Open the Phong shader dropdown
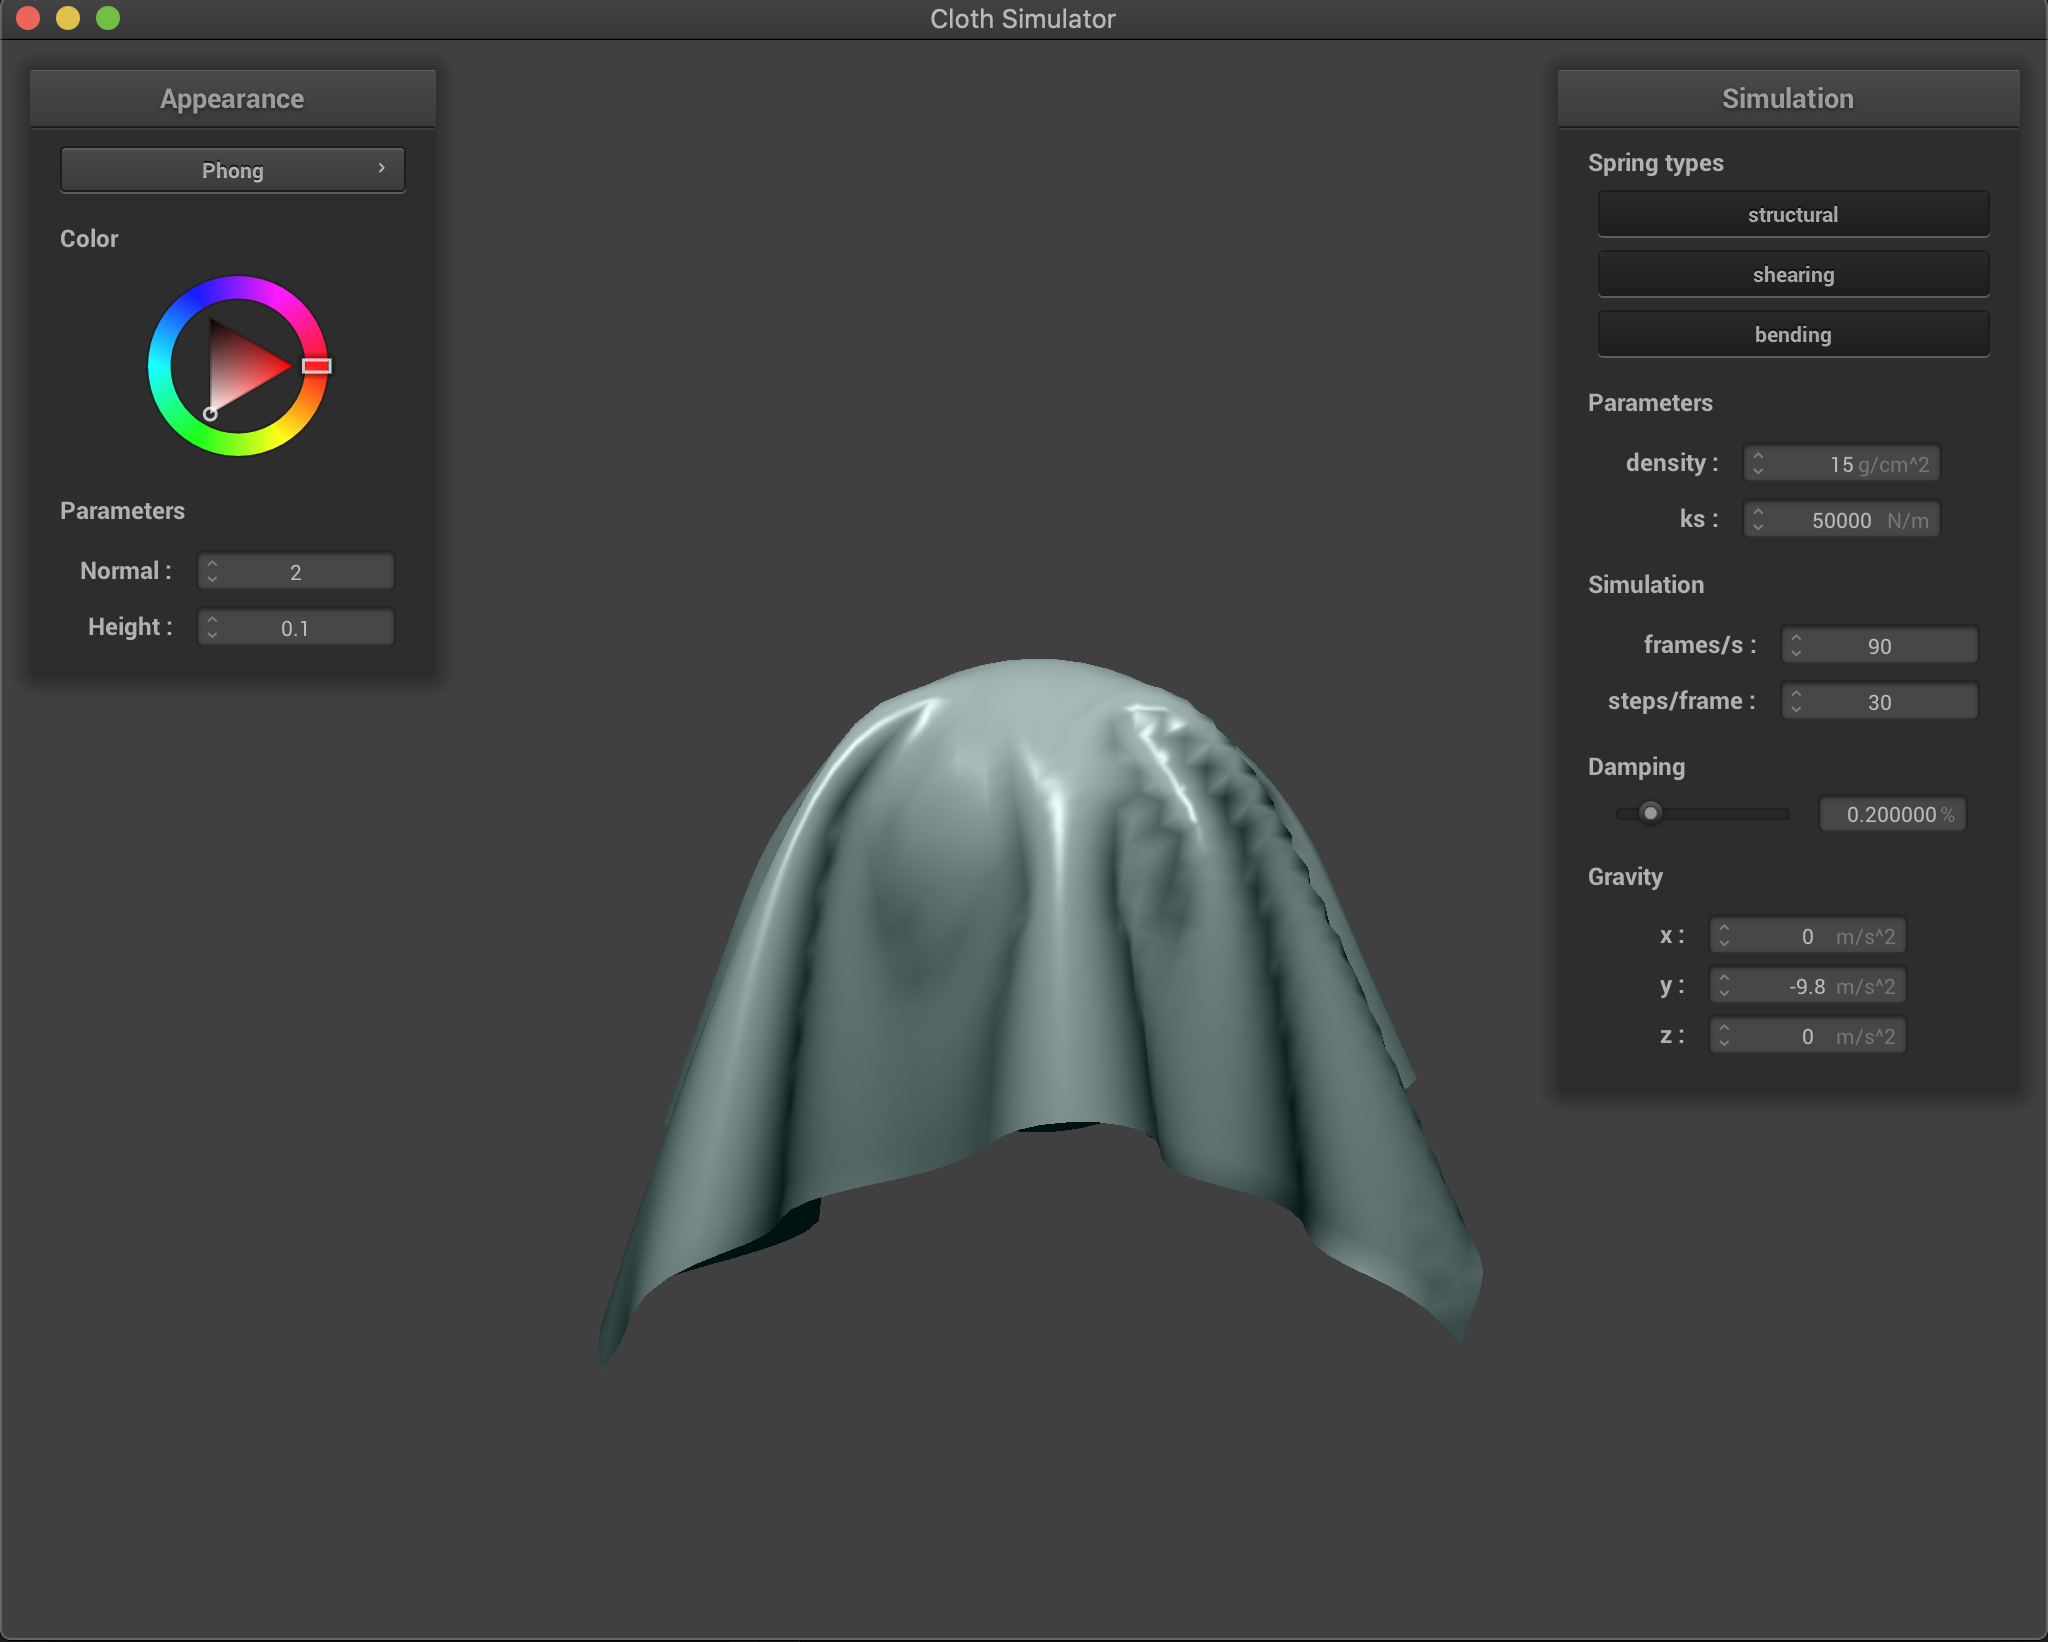Screen dimensions: 2048x1642 (232, 170)
